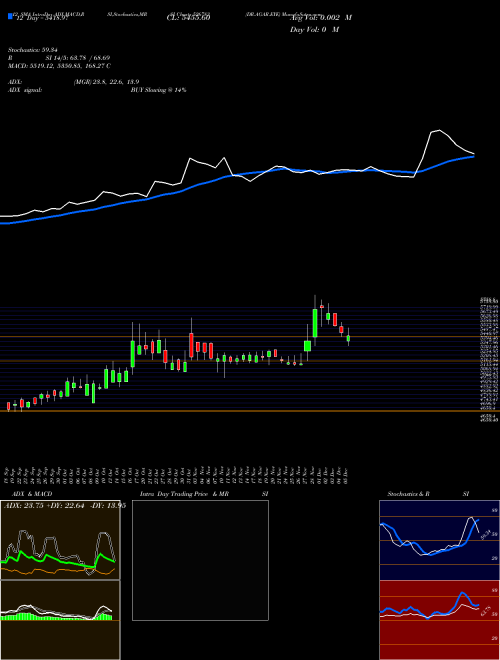
Task: Click the 'ADX signal:' label
Action: pyautogui.click(x=25, y=90)
